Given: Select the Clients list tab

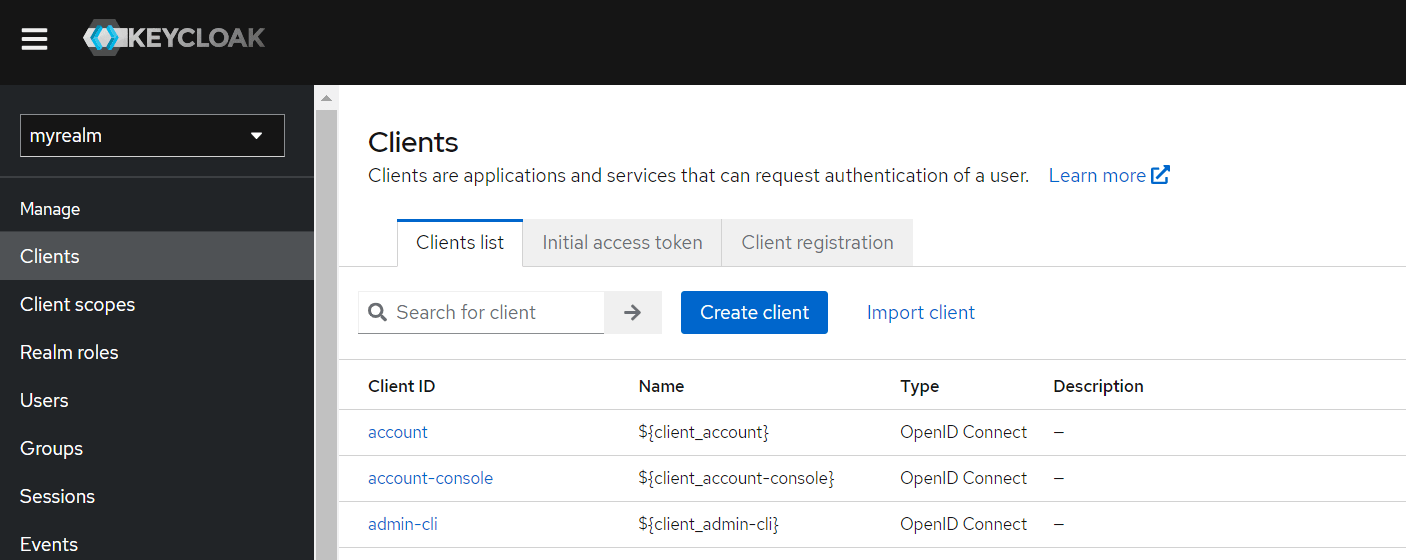Looking at the screenshot, I should pos(460,243).
